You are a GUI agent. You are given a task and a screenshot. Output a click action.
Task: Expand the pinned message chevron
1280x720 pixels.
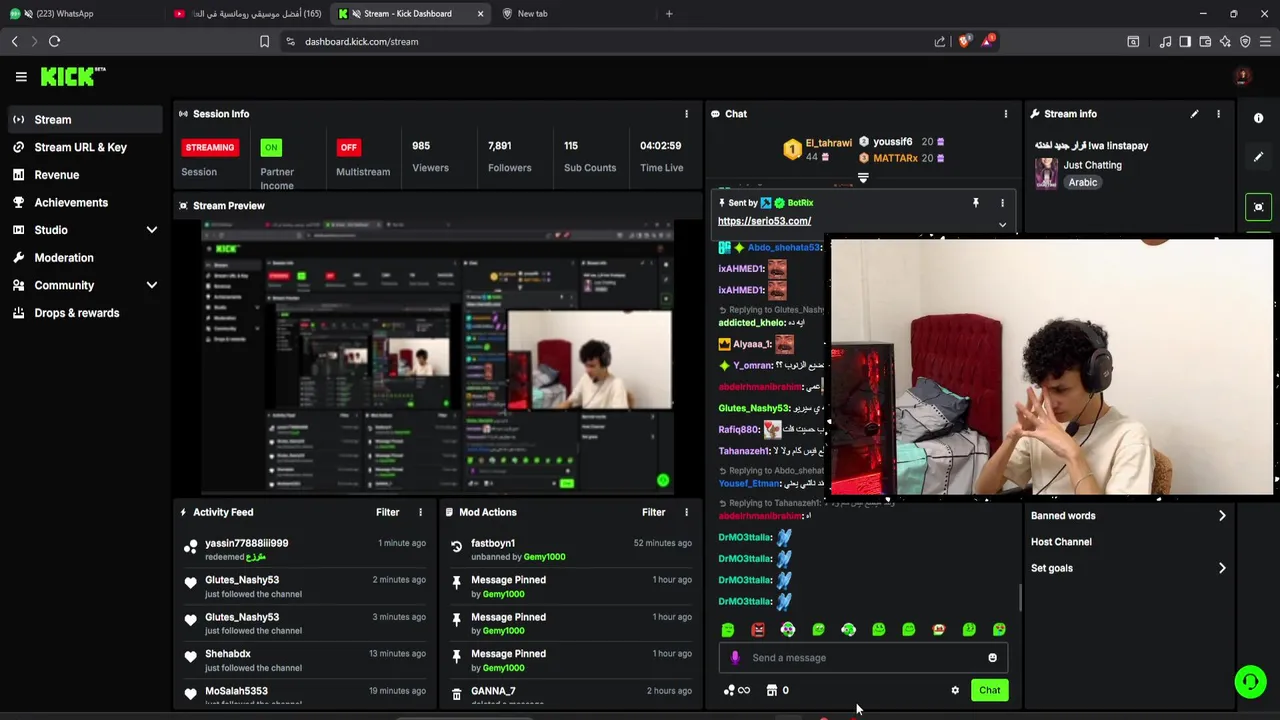[x=1002, y=225]
